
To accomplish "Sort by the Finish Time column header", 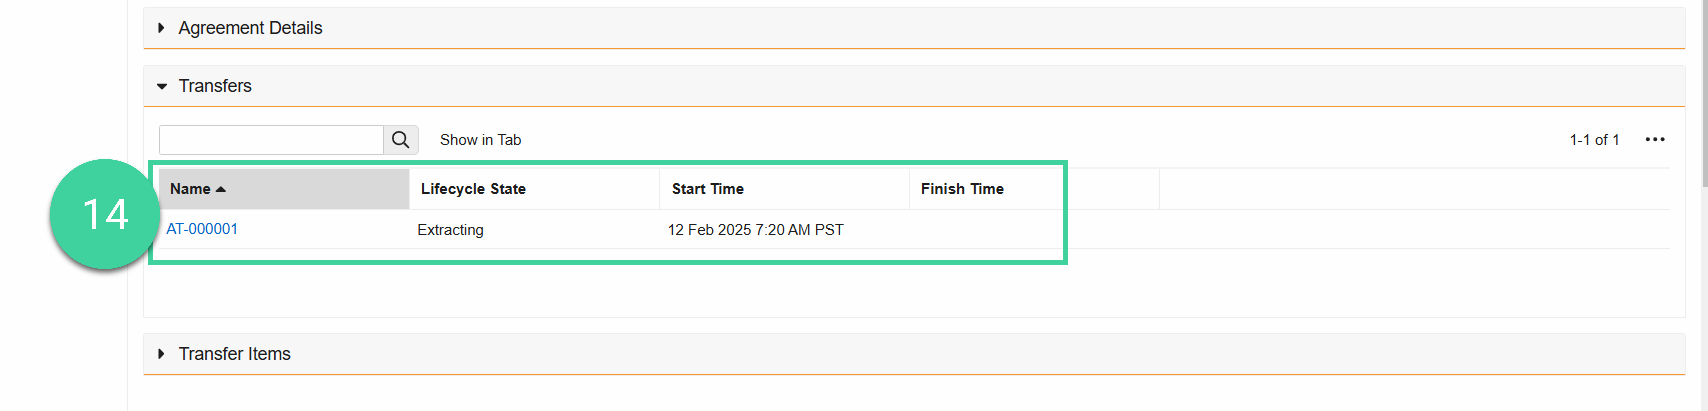I will point(962,189).
